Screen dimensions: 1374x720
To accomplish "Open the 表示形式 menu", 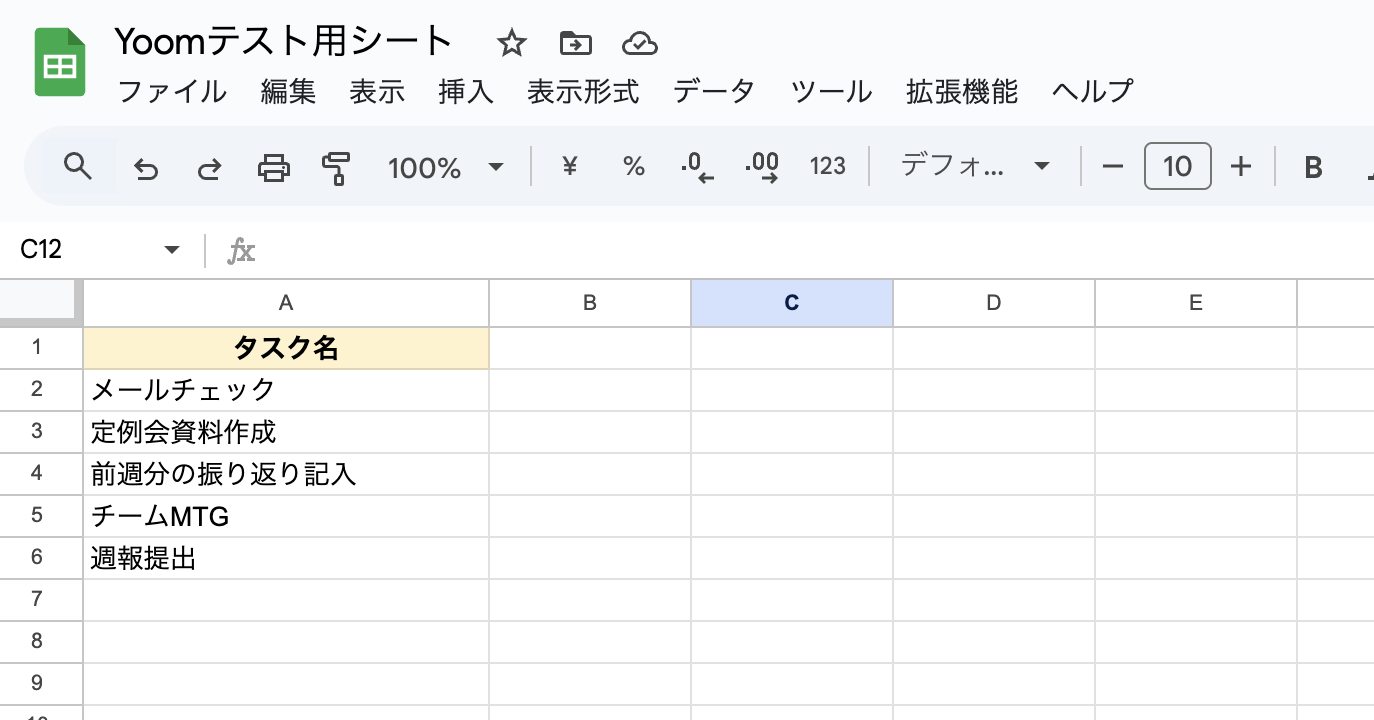I will coord(582,92).
